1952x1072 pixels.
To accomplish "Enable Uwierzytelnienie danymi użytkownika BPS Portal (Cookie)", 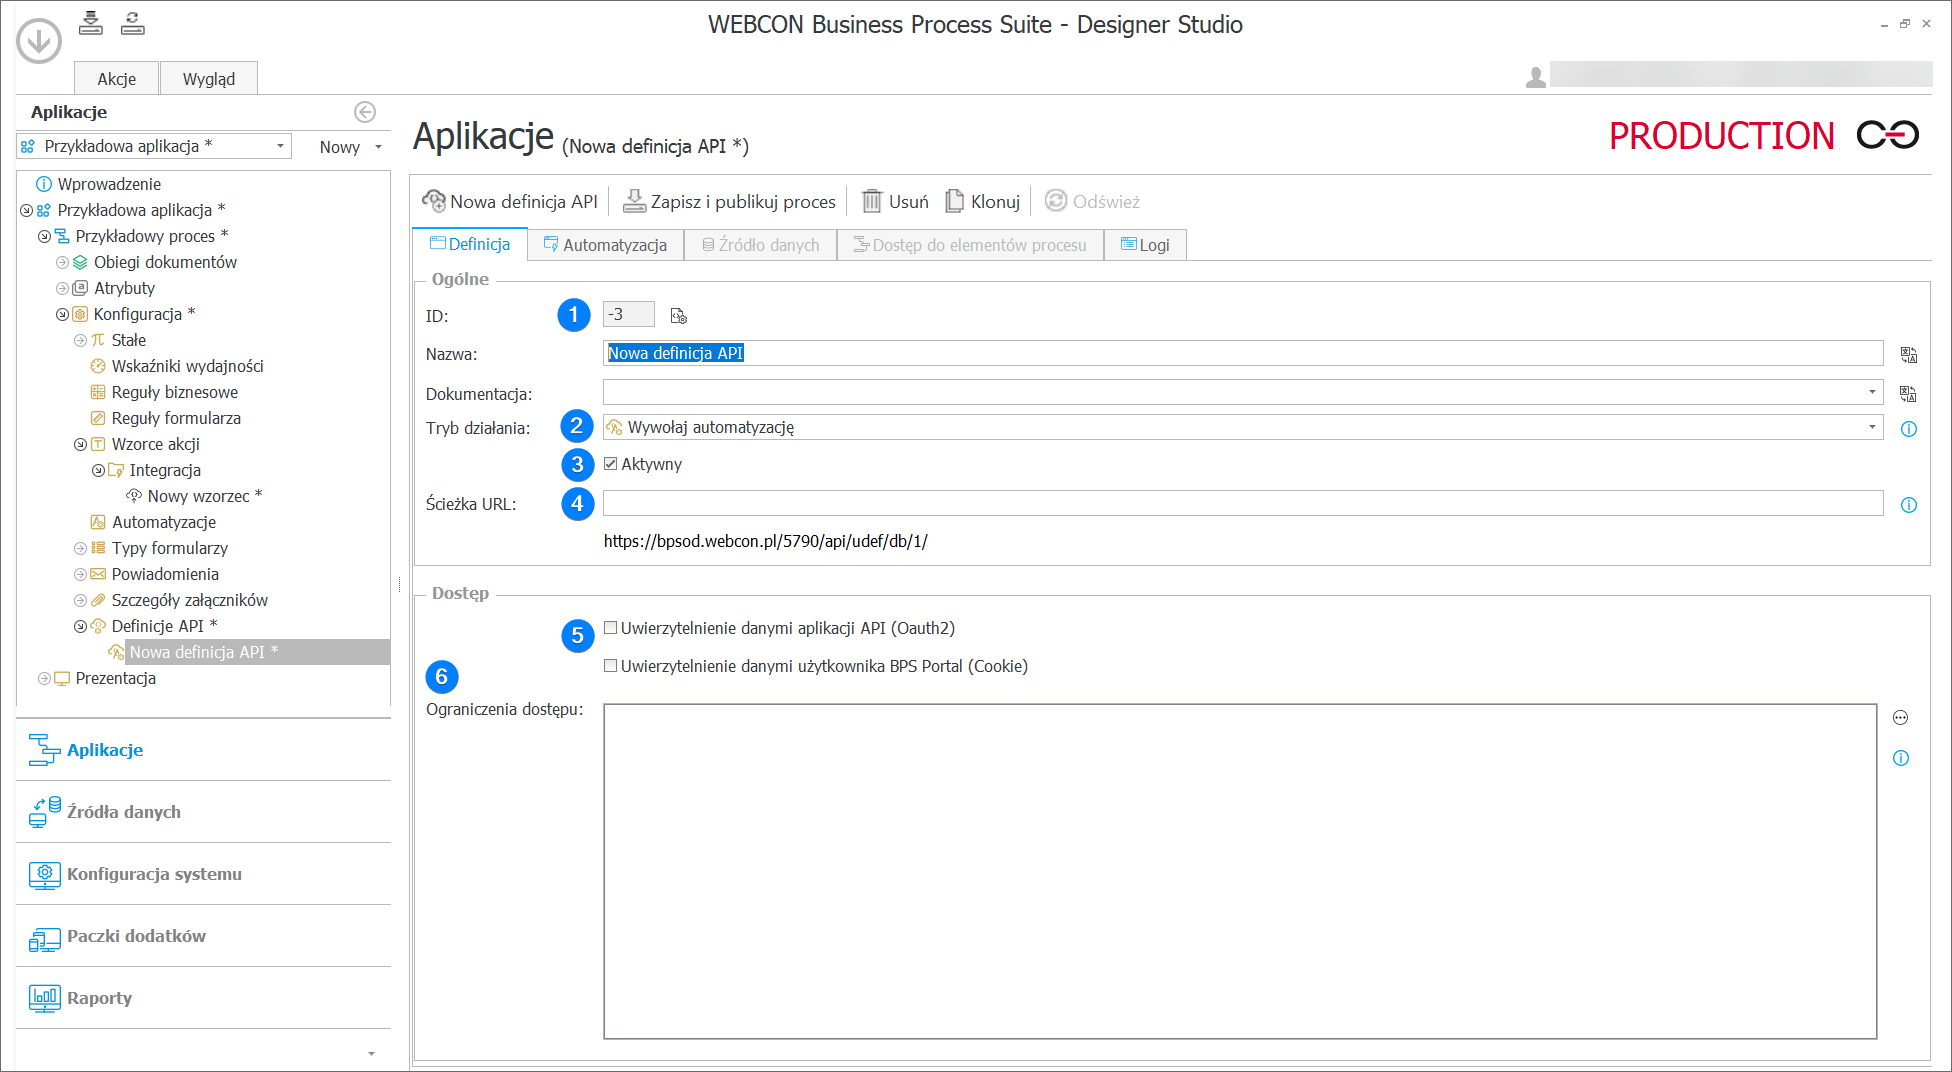I will [610, 665].
